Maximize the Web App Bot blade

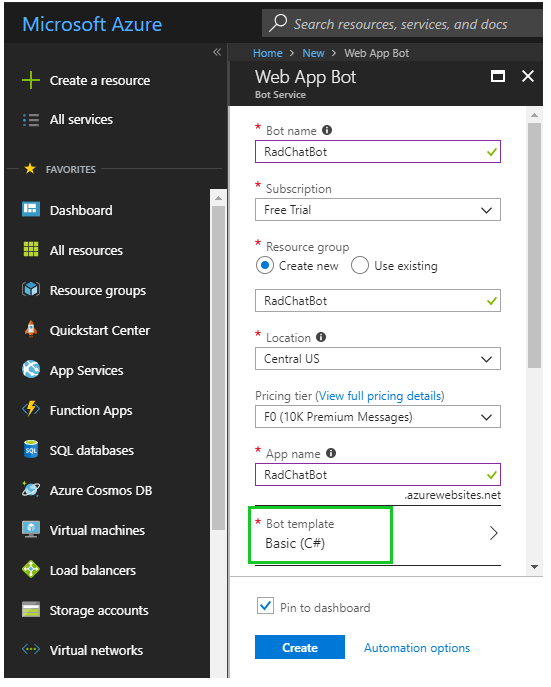point(498,77)
